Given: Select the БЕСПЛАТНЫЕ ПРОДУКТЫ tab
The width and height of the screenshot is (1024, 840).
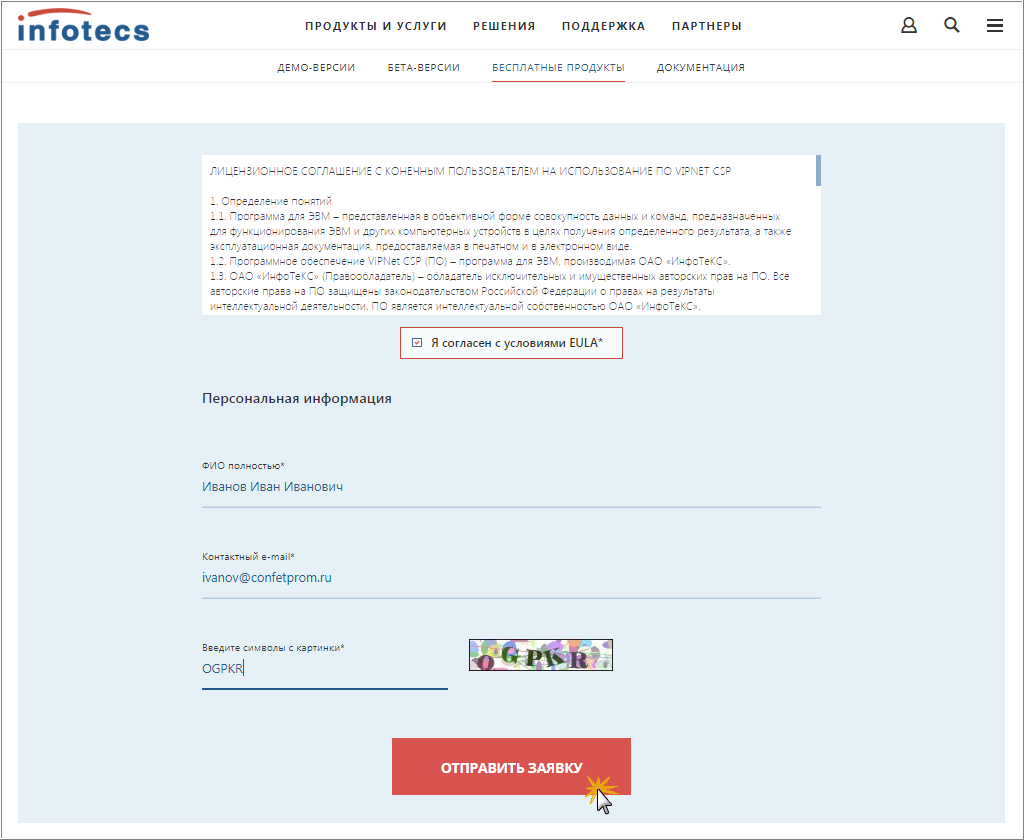Looking at the screenshot, I should pos(558,67).
